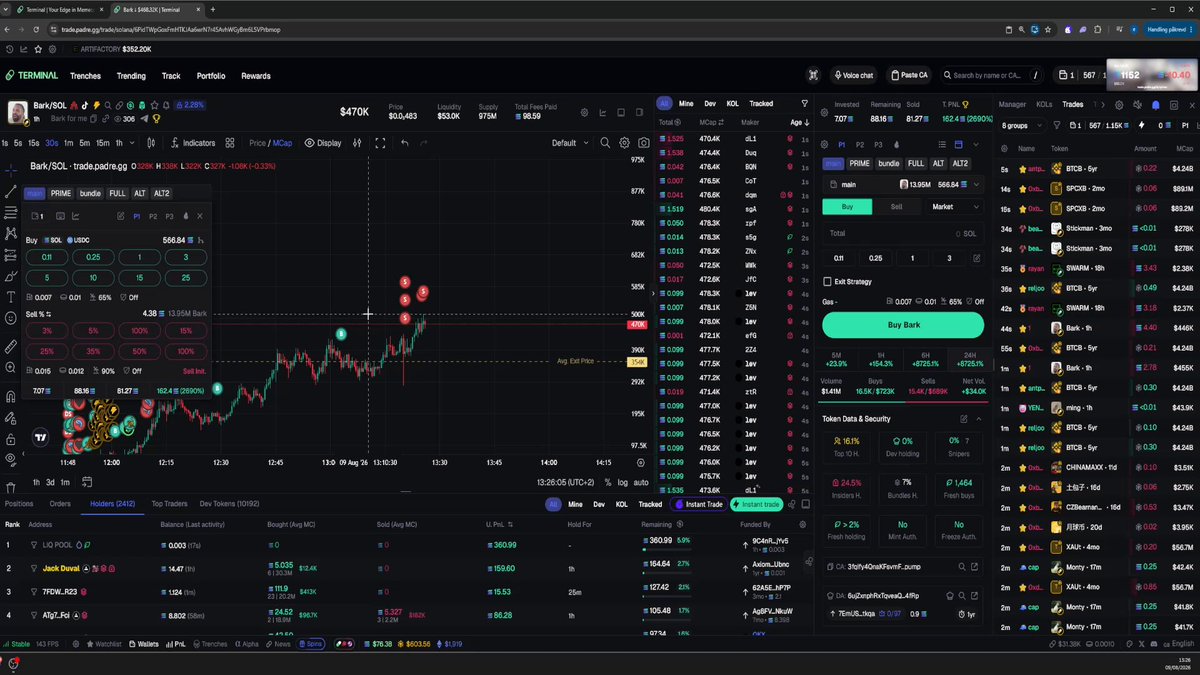Click the Voice chat button
Viewport: 1200px width, 675px height.
click(x=853, y=75)
